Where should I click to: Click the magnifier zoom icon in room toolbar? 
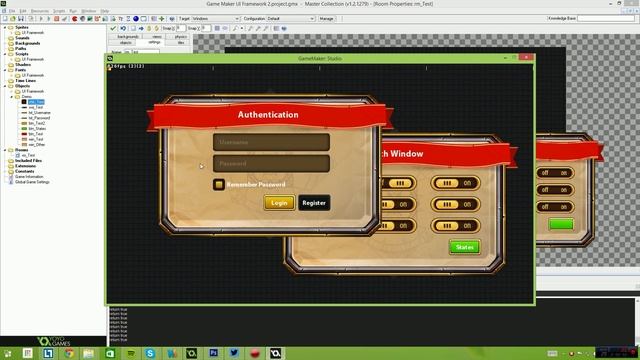point(236,28)
